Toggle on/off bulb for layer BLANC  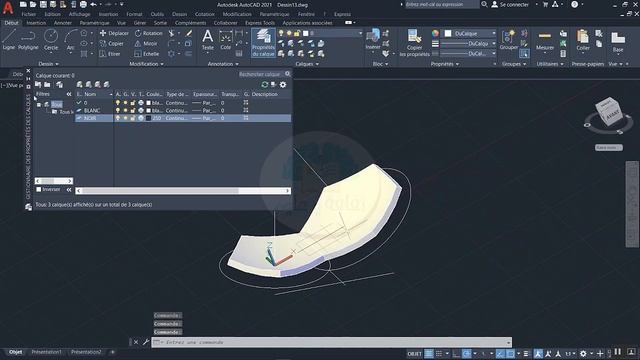click(118, 110)
